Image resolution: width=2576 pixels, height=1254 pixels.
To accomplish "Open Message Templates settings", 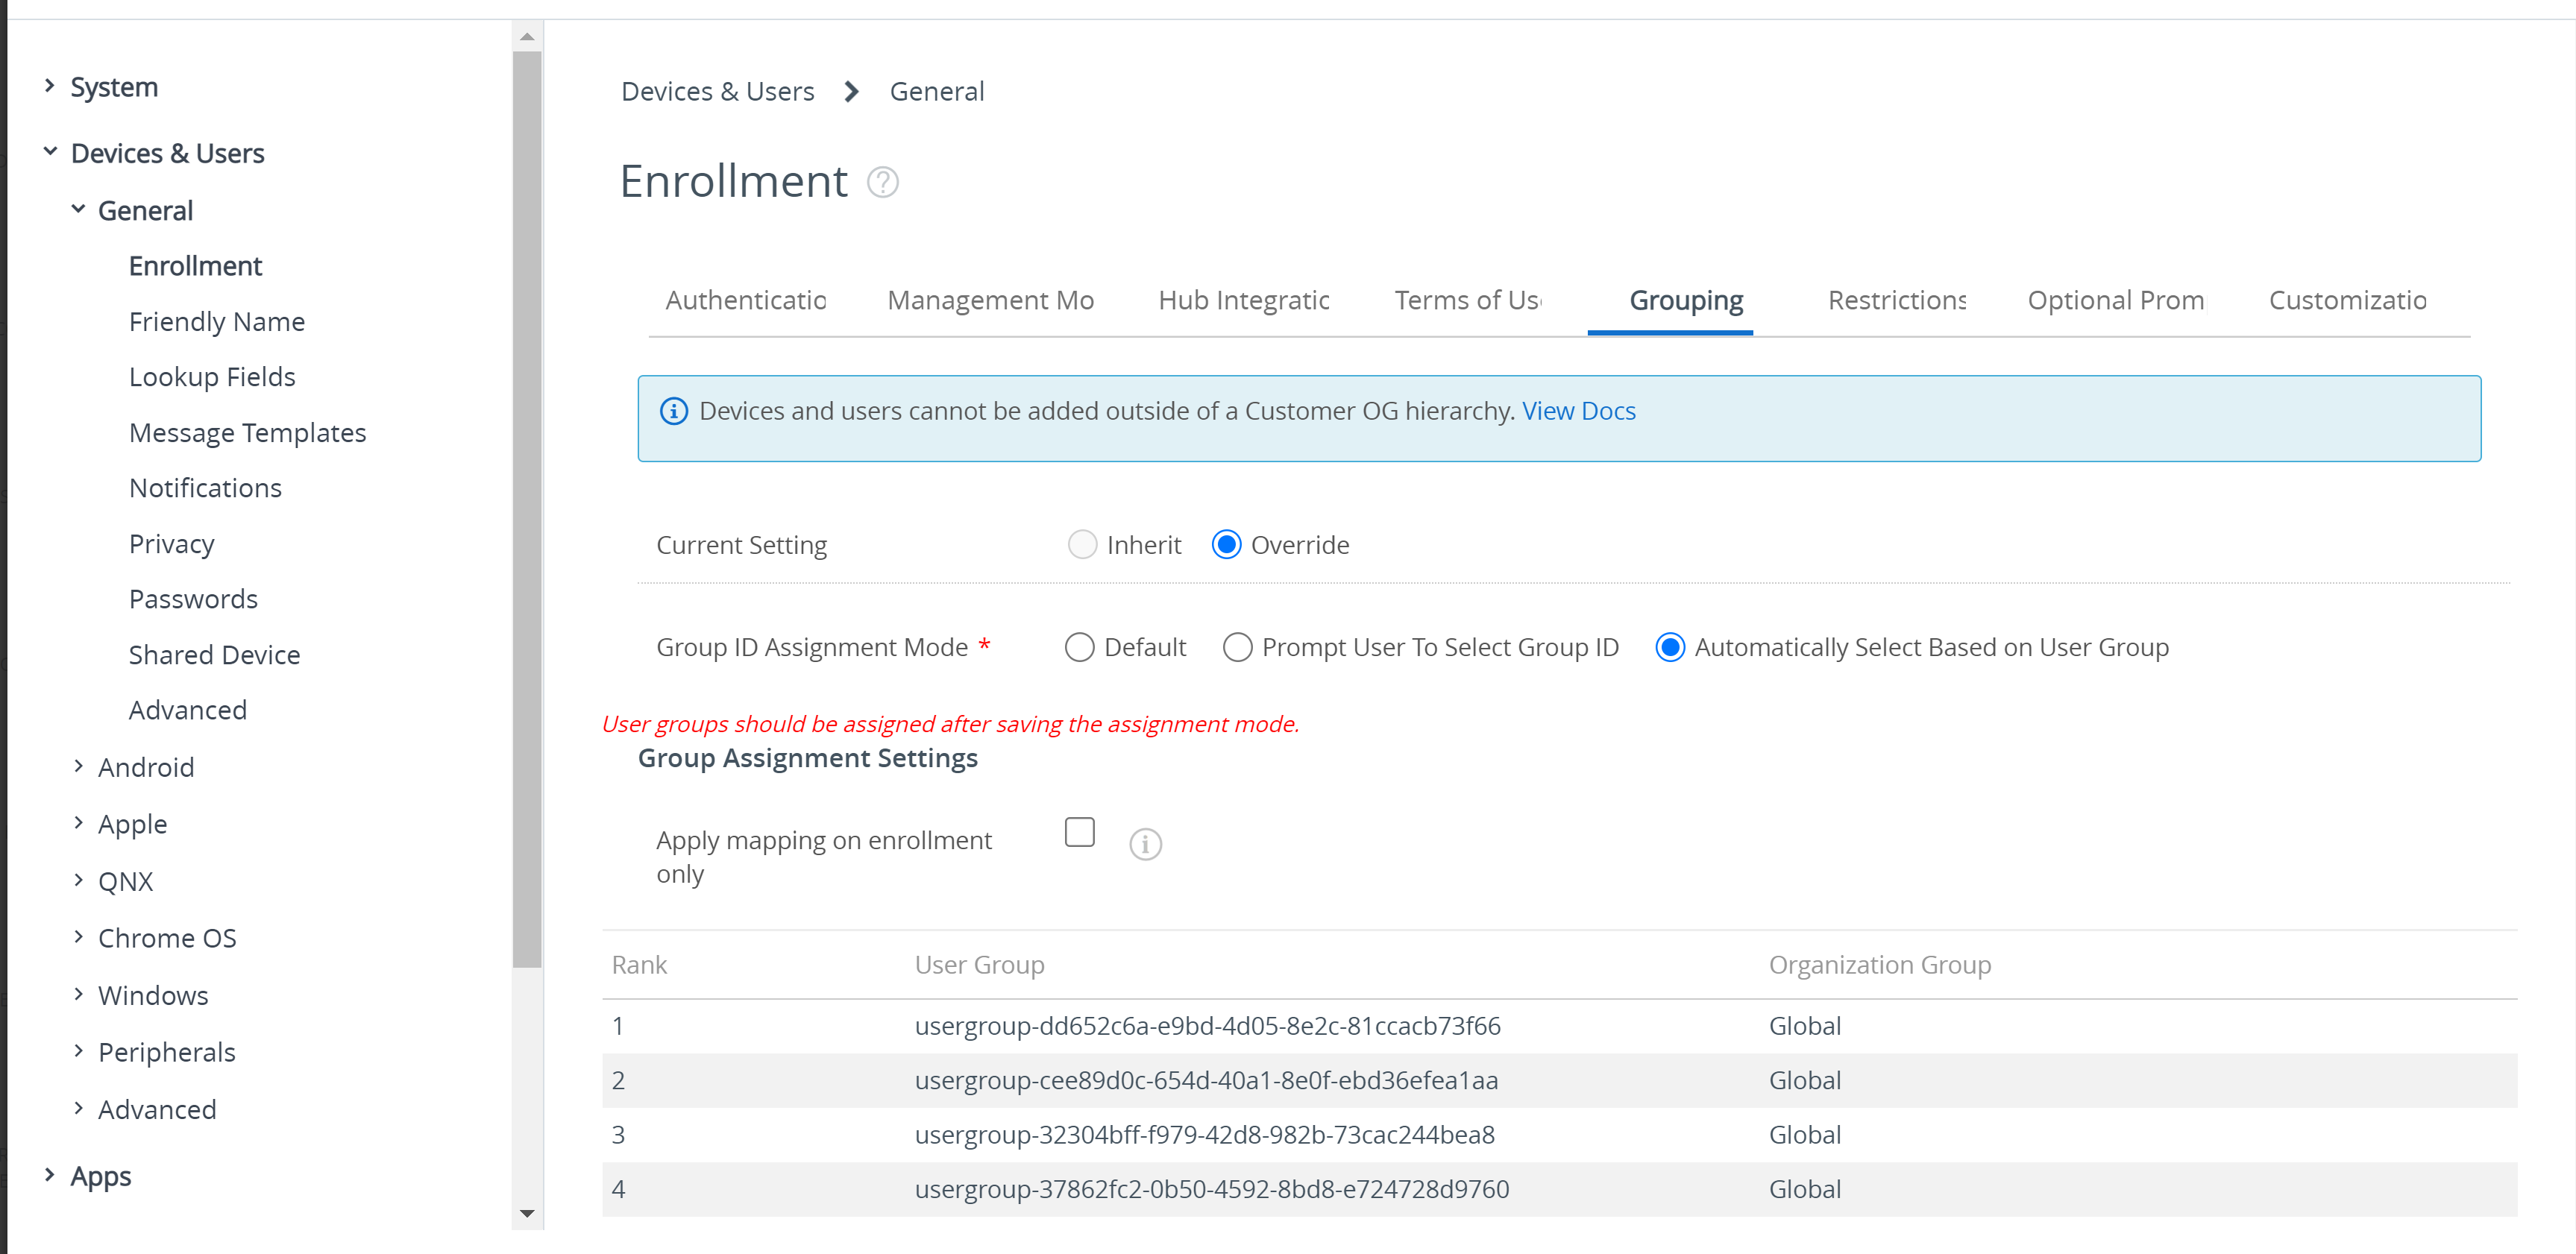I will pos(247,433).
